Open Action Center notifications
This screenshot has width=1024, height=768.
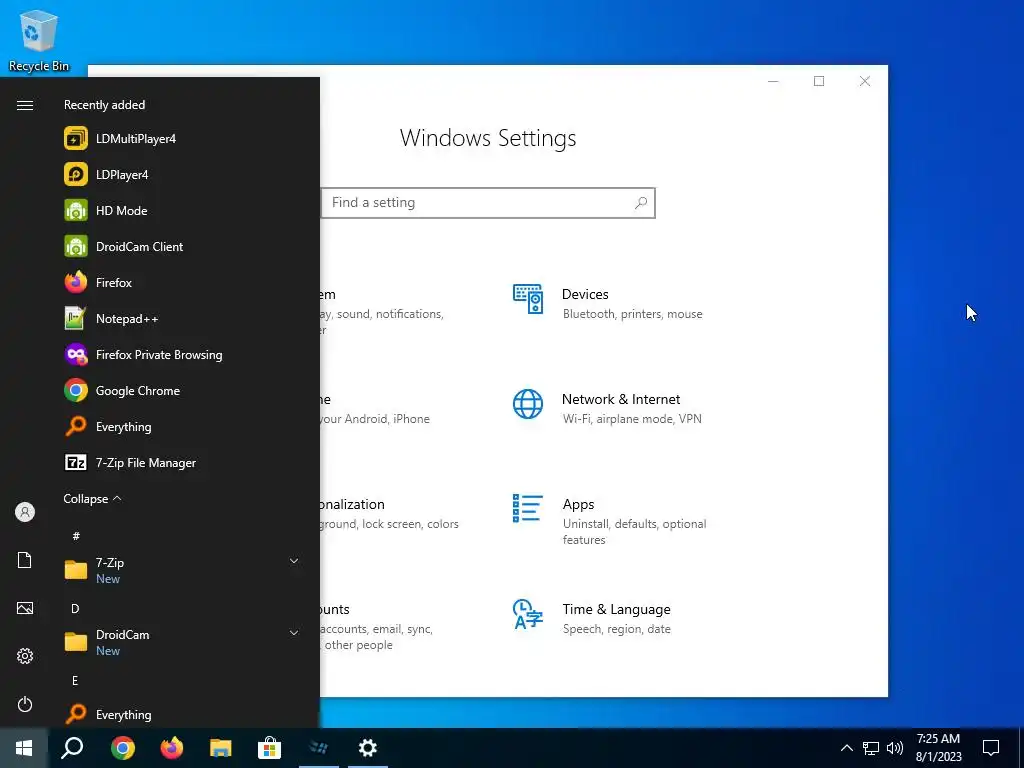click(x=991, y=748)
